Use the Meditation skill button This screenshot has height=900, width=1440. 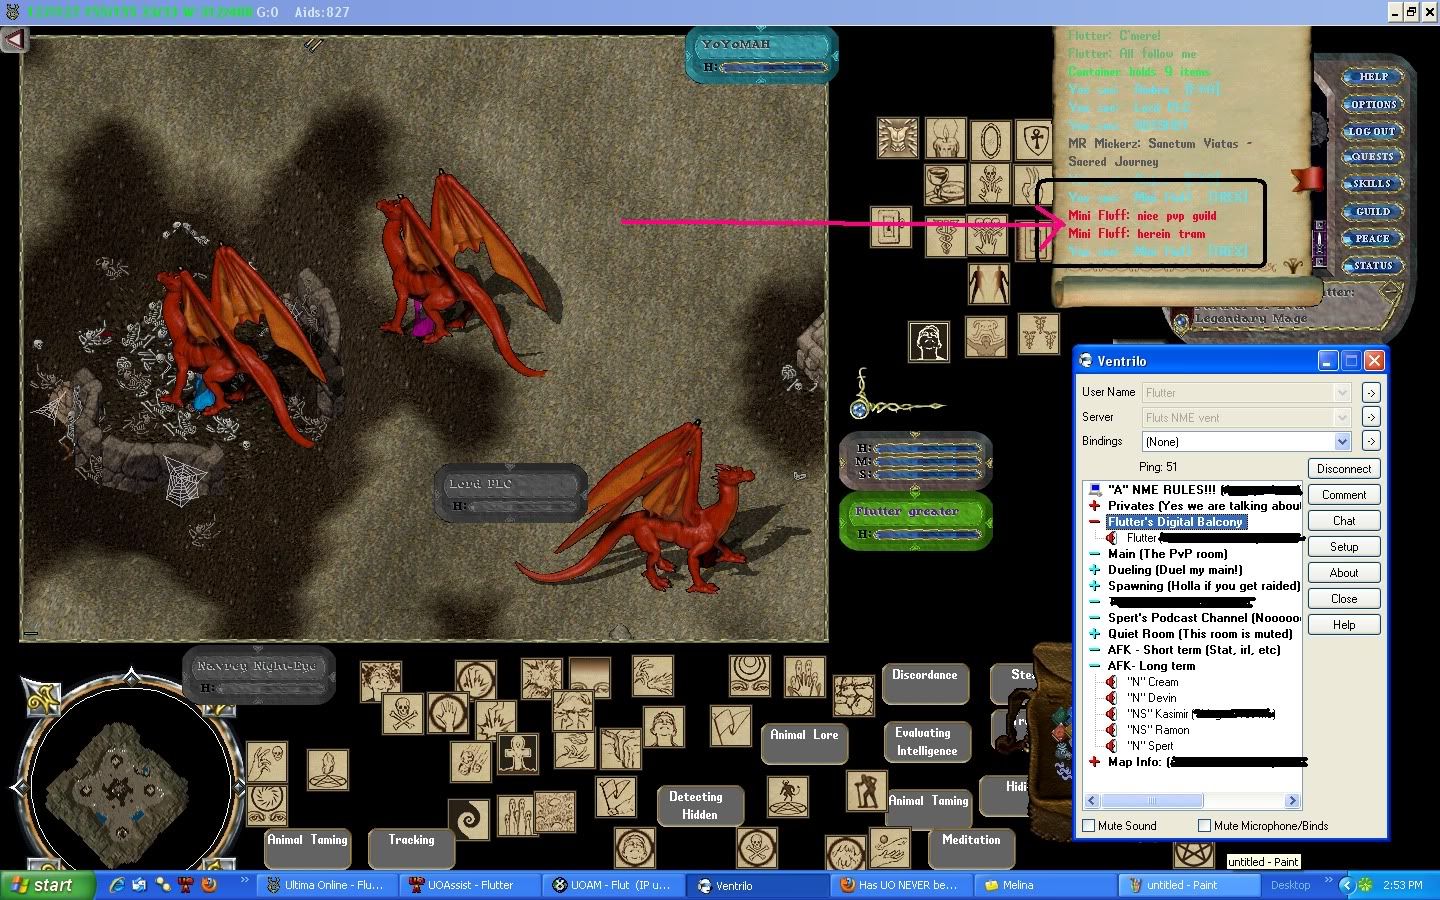(x=971, y=848)
